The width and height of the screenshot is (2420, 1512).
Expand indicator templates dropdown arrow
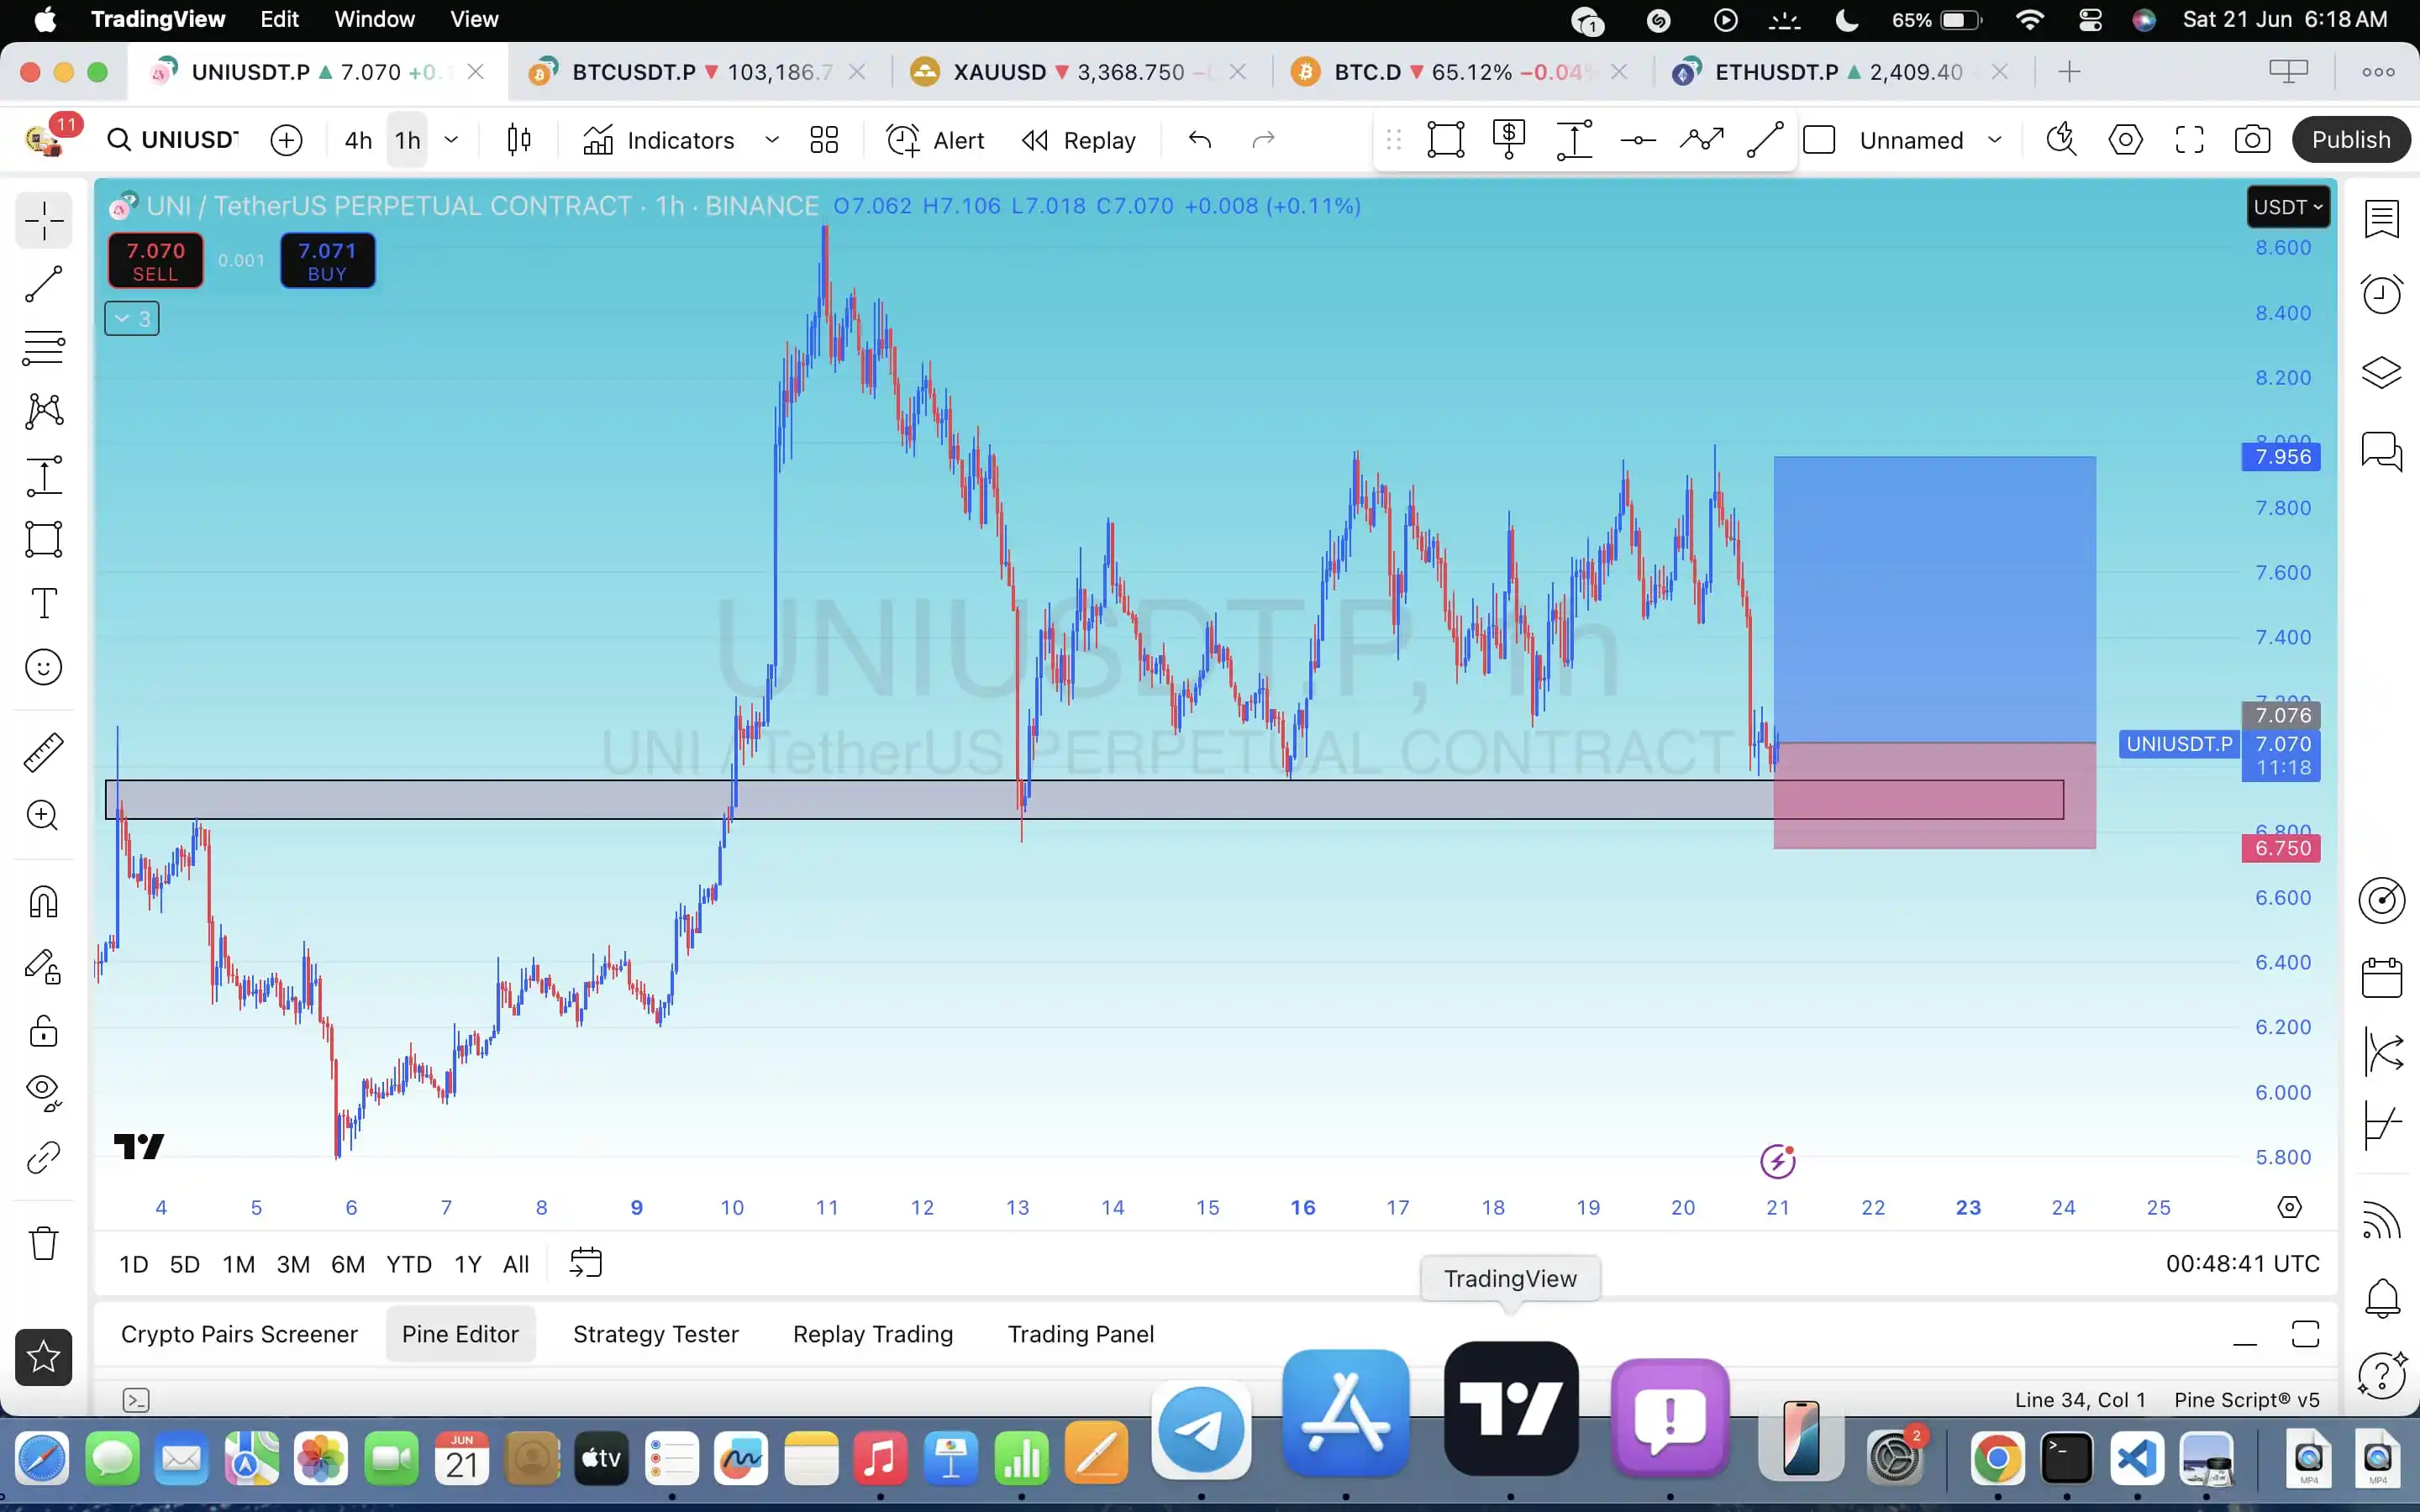coord(772,140)
